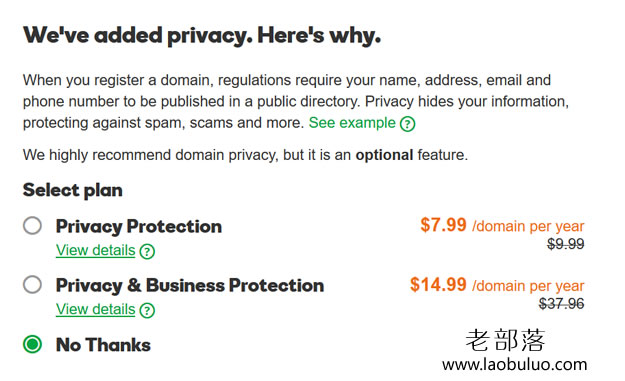Viewport: 625px width, 381px height.
Task: Click the help icon under Privacy & Business Protection
Action: point(147,310)
